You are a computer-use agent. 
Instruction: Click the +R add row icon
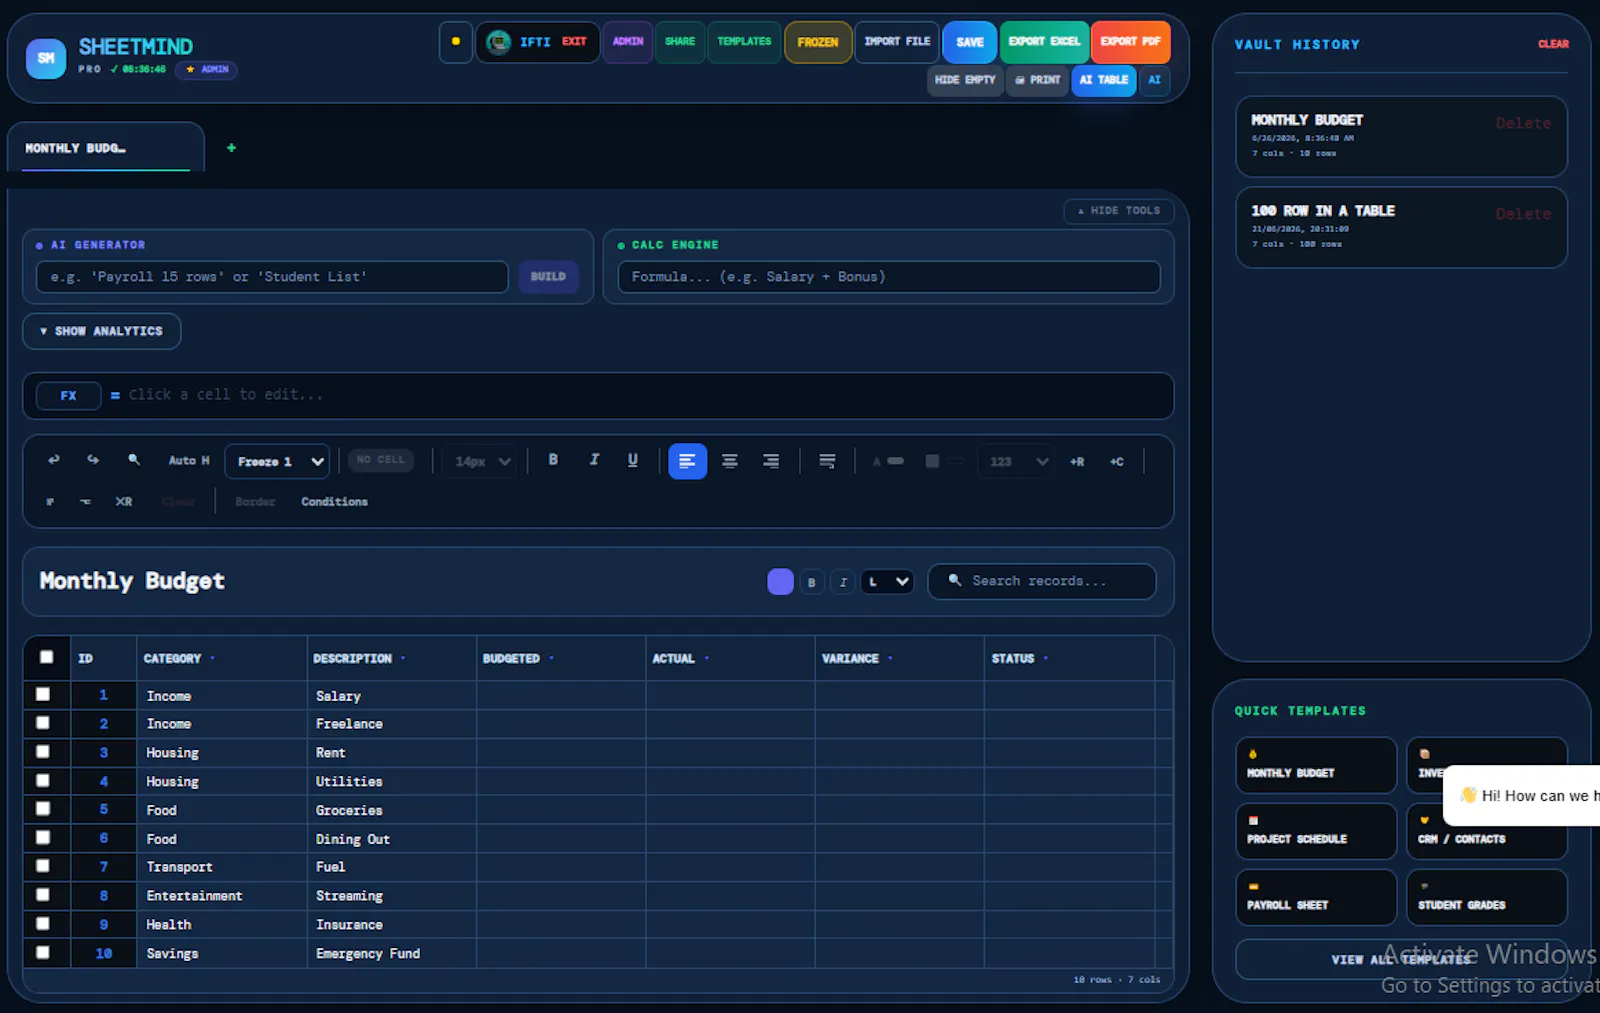(1077, 462)
